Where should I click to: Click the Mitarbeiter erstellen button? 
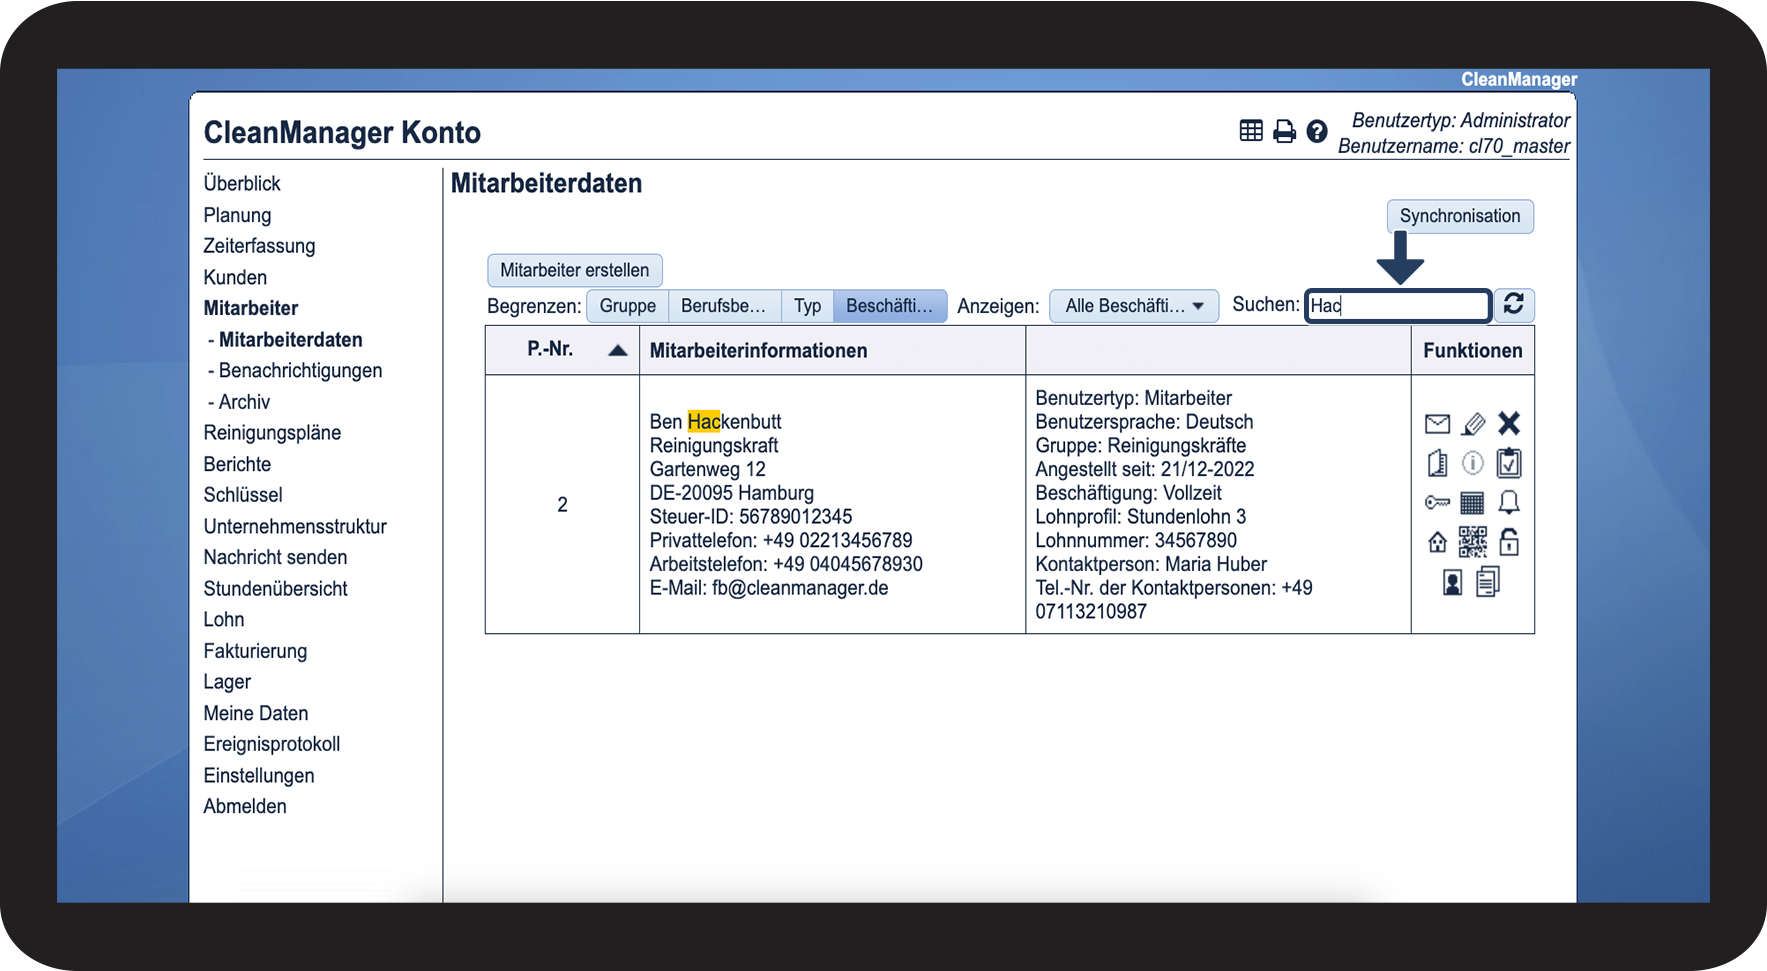[x=575, y=270]
